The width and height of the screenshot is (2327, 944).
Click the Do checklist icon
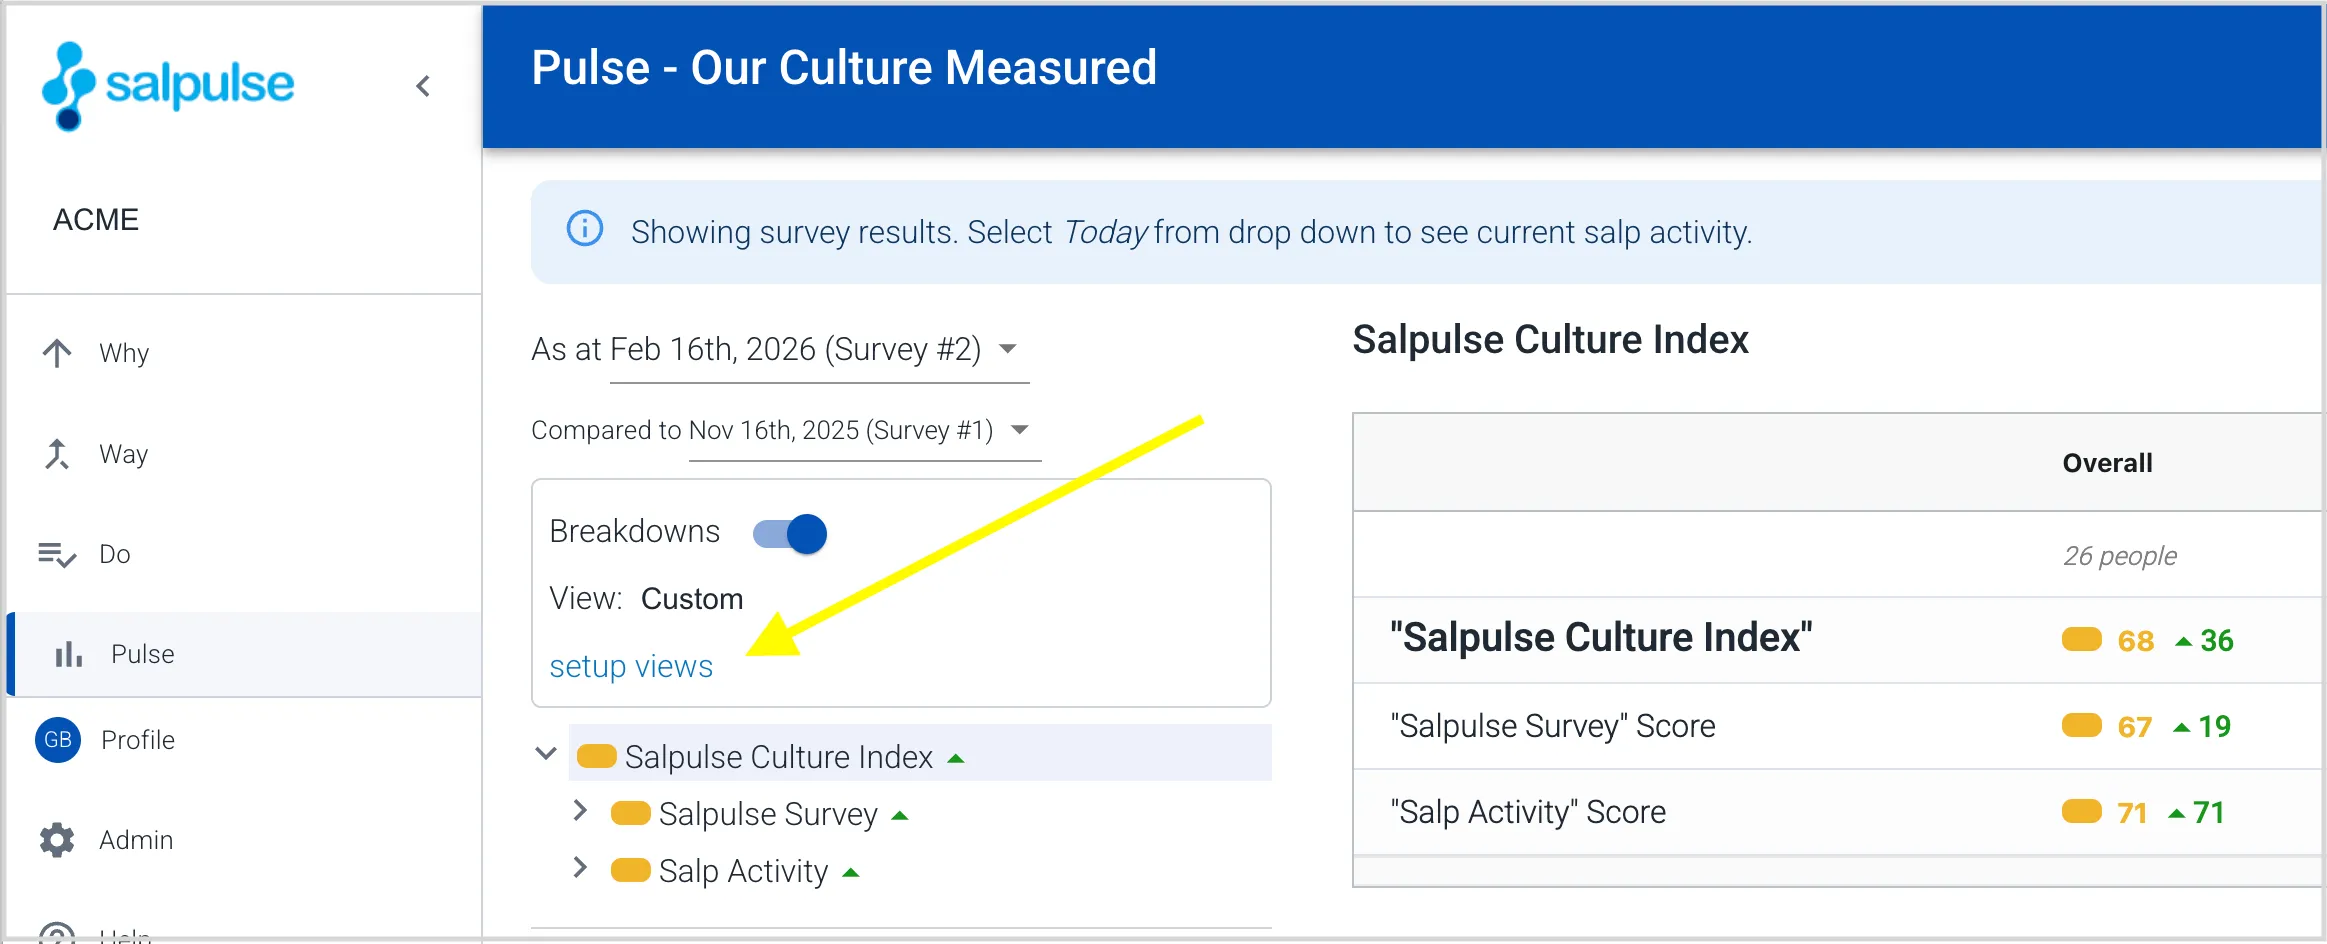(57, 554)
